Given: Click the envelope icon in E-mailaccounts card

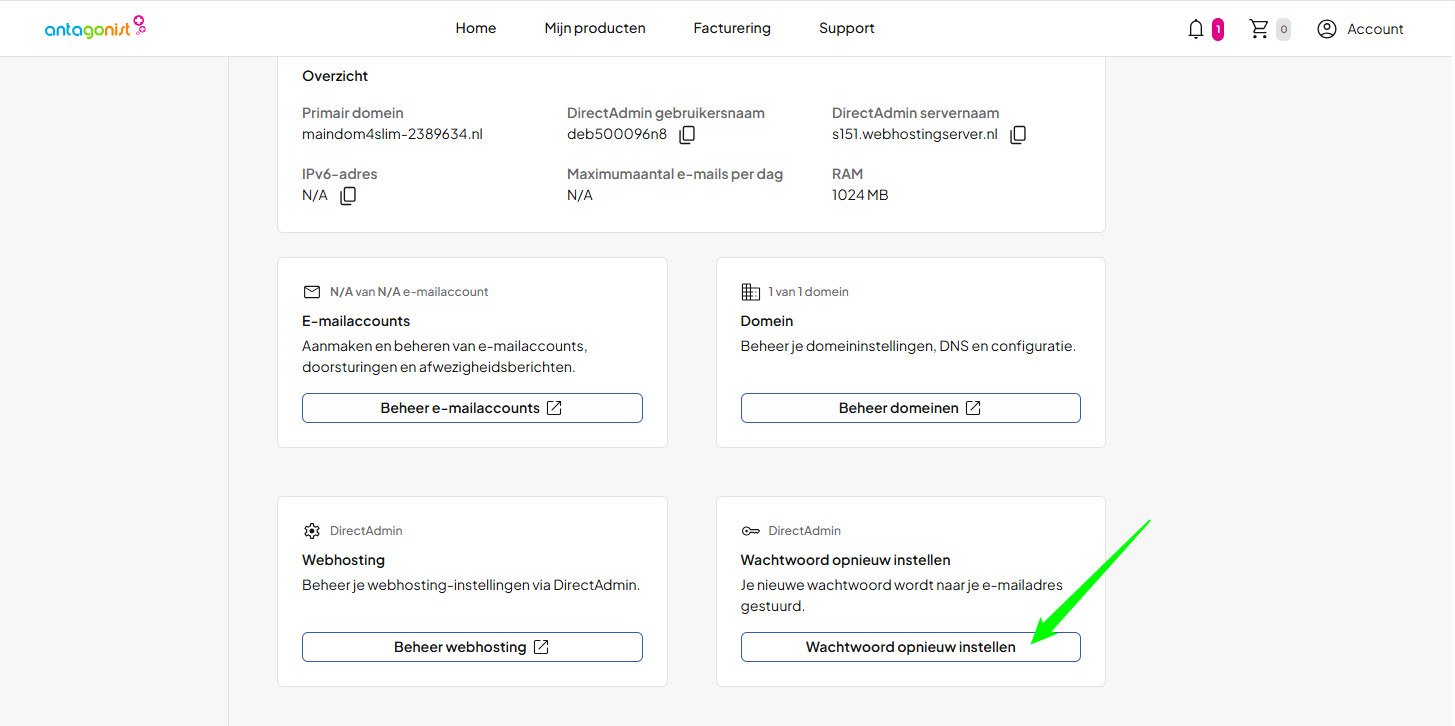Looking at the screenshot, I should pyautogui.click(x=312, y=292).
